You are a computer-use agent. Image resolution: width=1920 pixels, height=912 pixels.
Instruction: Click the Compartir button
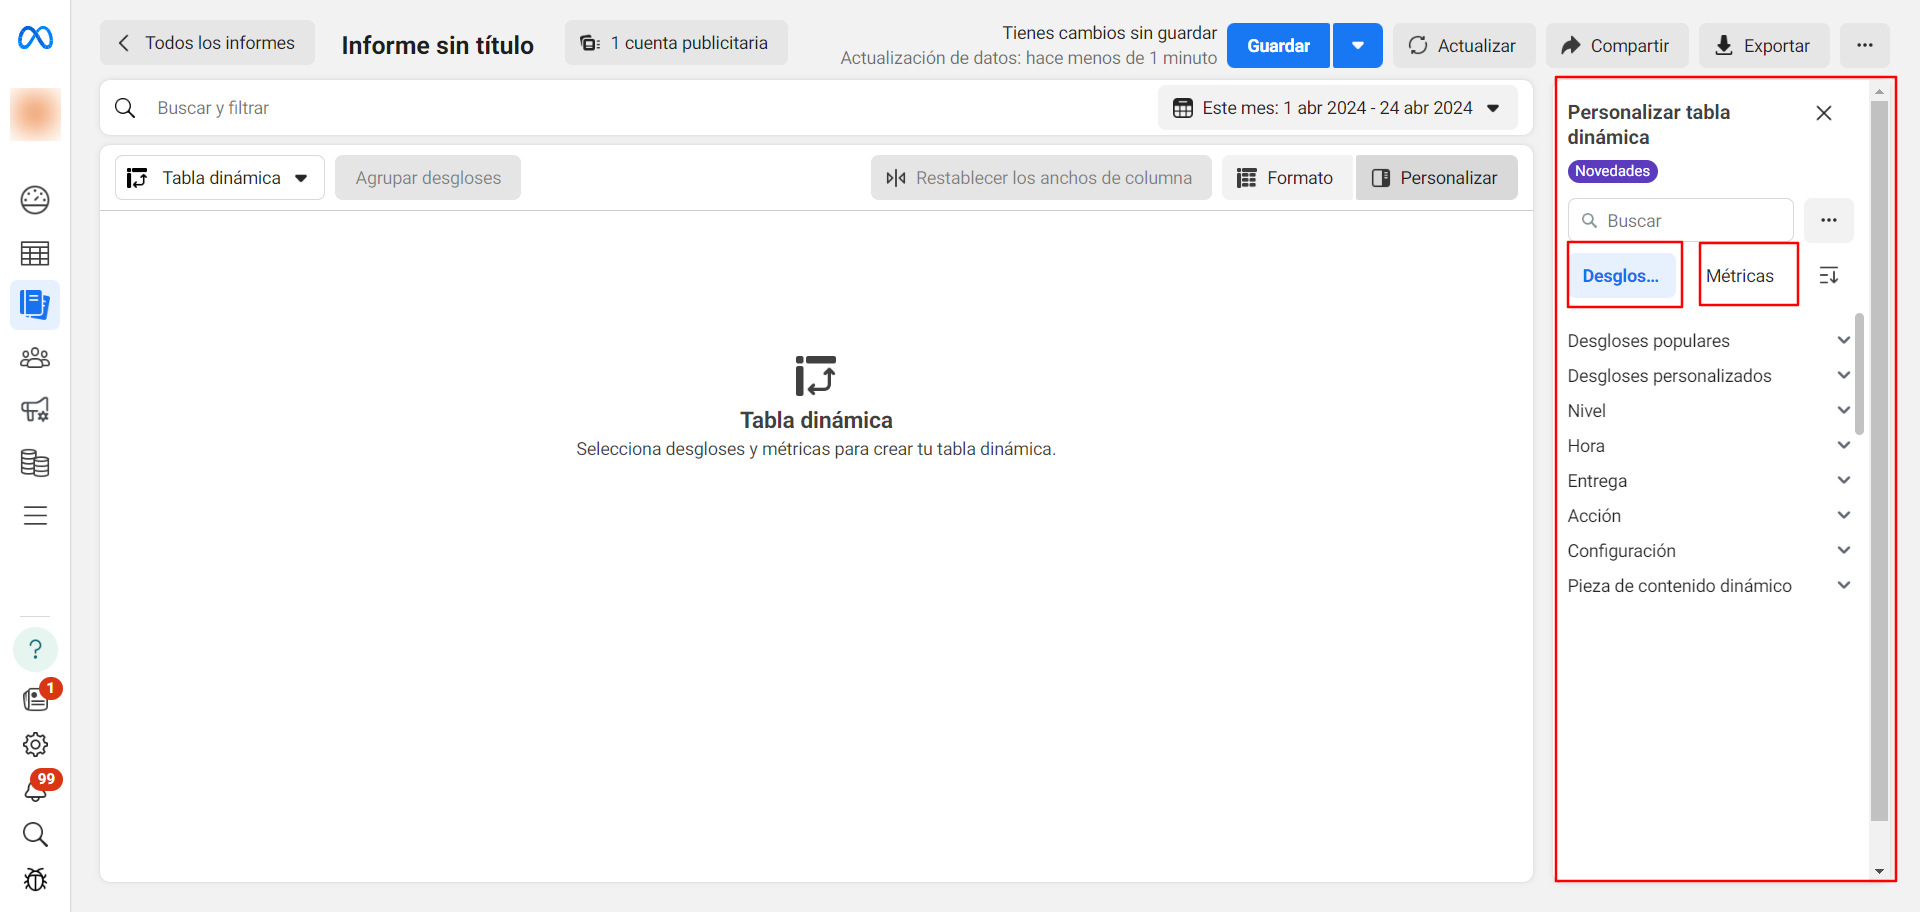coord(1617,45)
